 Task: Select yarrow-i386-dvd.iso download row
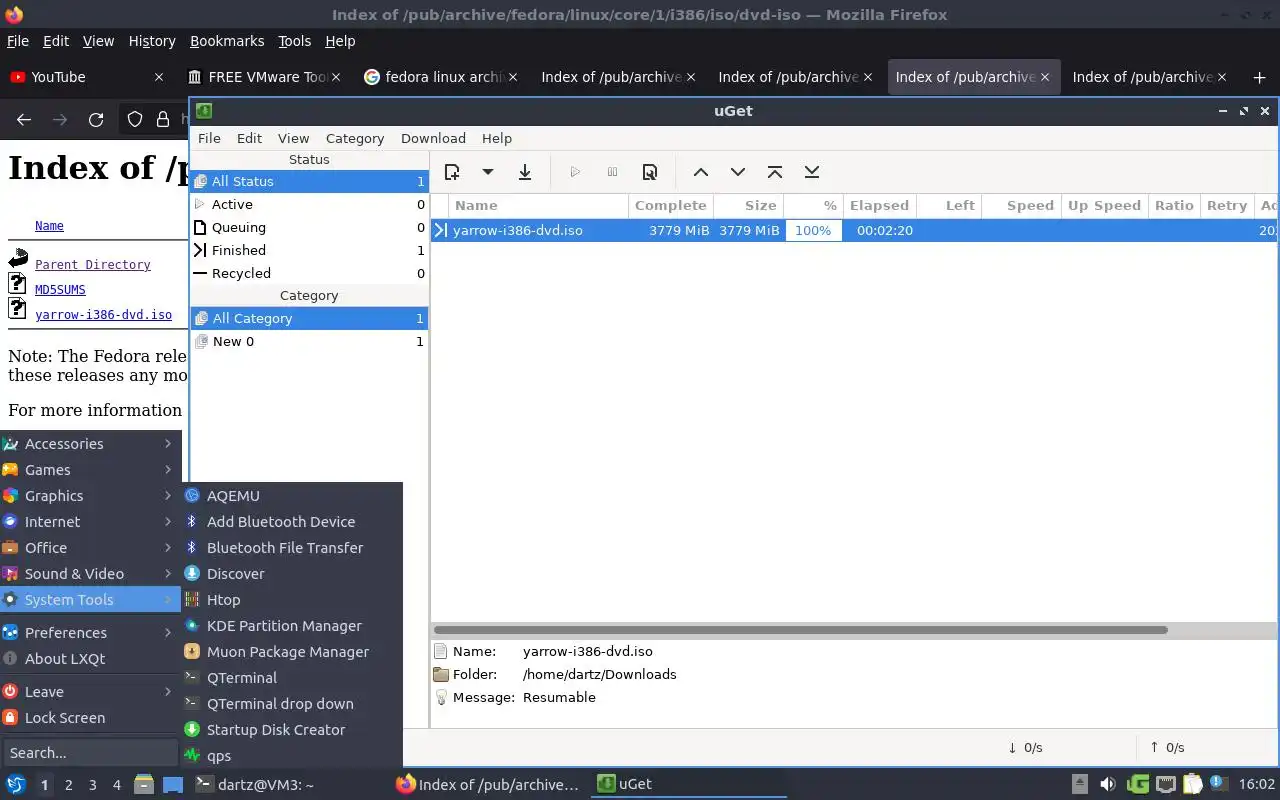(x=855, y=230)
